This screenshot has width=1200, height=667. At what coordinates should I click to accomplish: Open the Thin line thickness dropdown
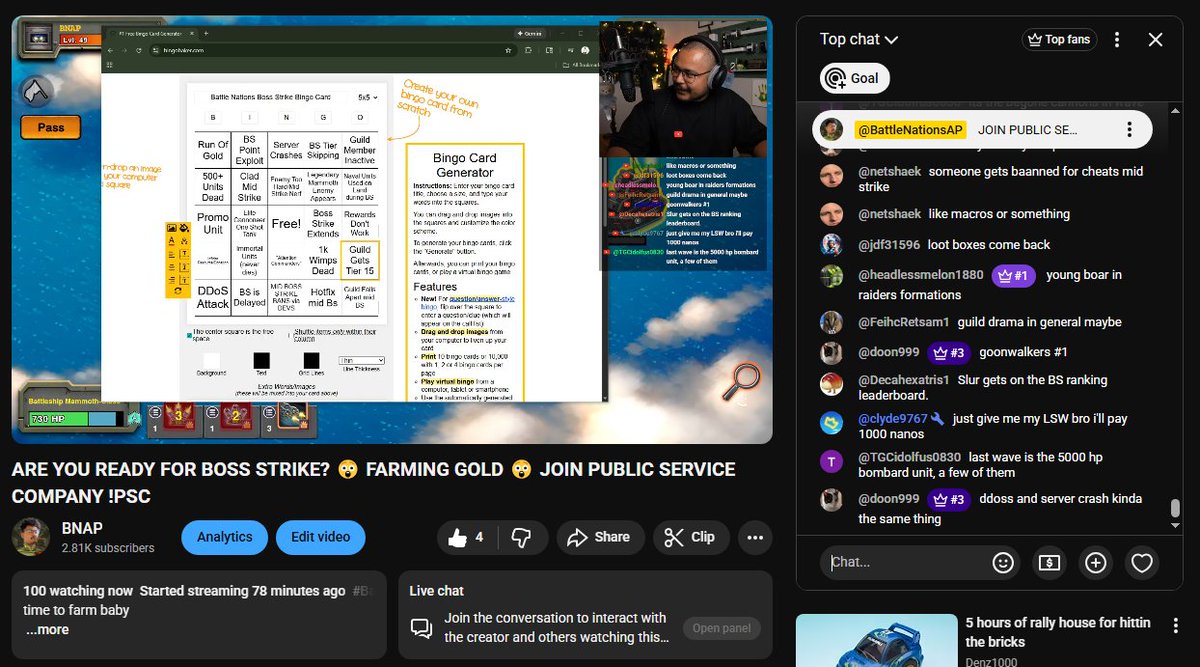(361, 360)
